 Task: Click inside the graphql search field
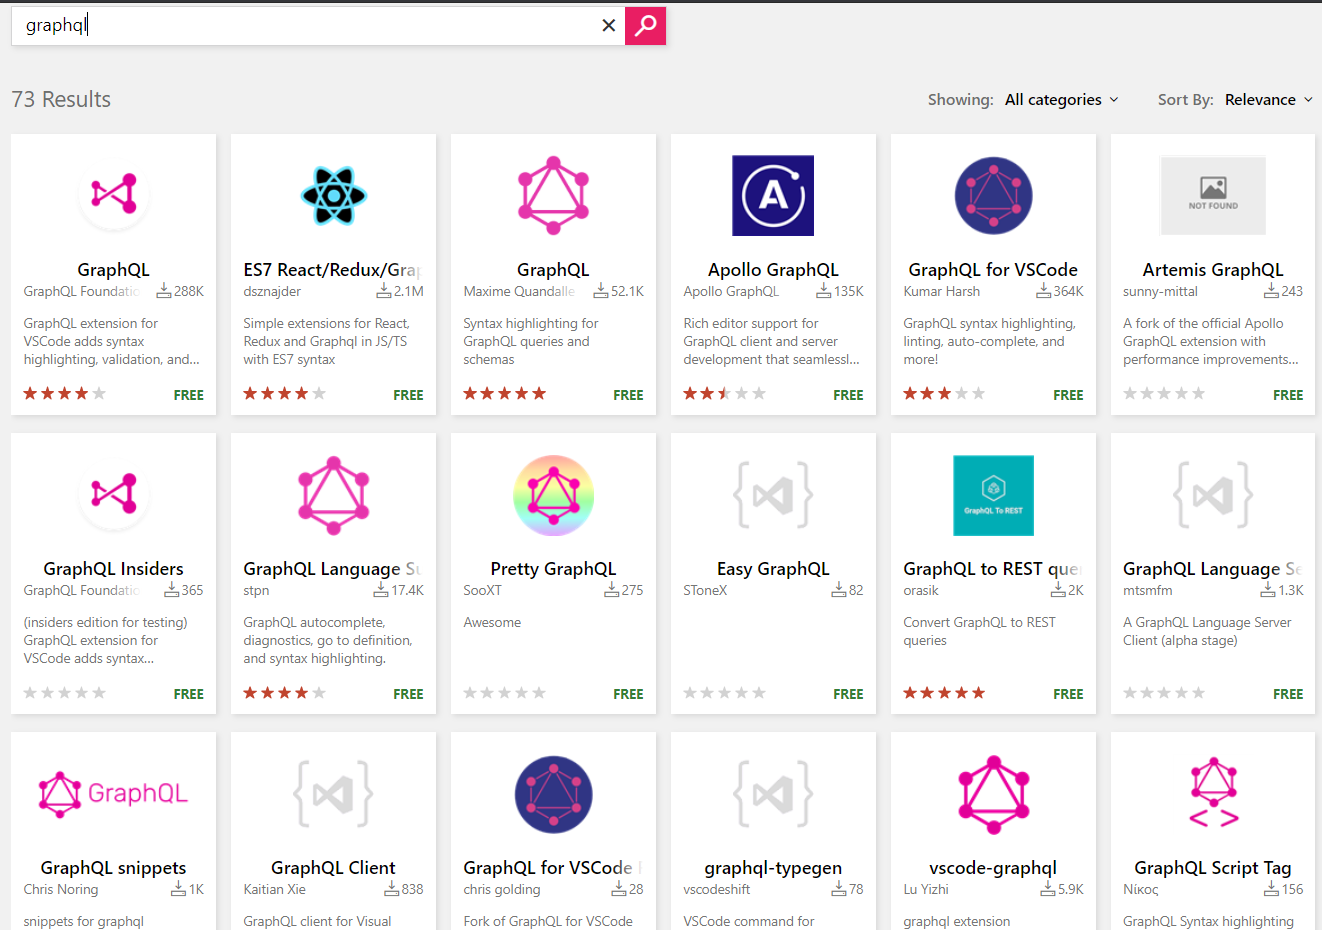click(300, 26)
